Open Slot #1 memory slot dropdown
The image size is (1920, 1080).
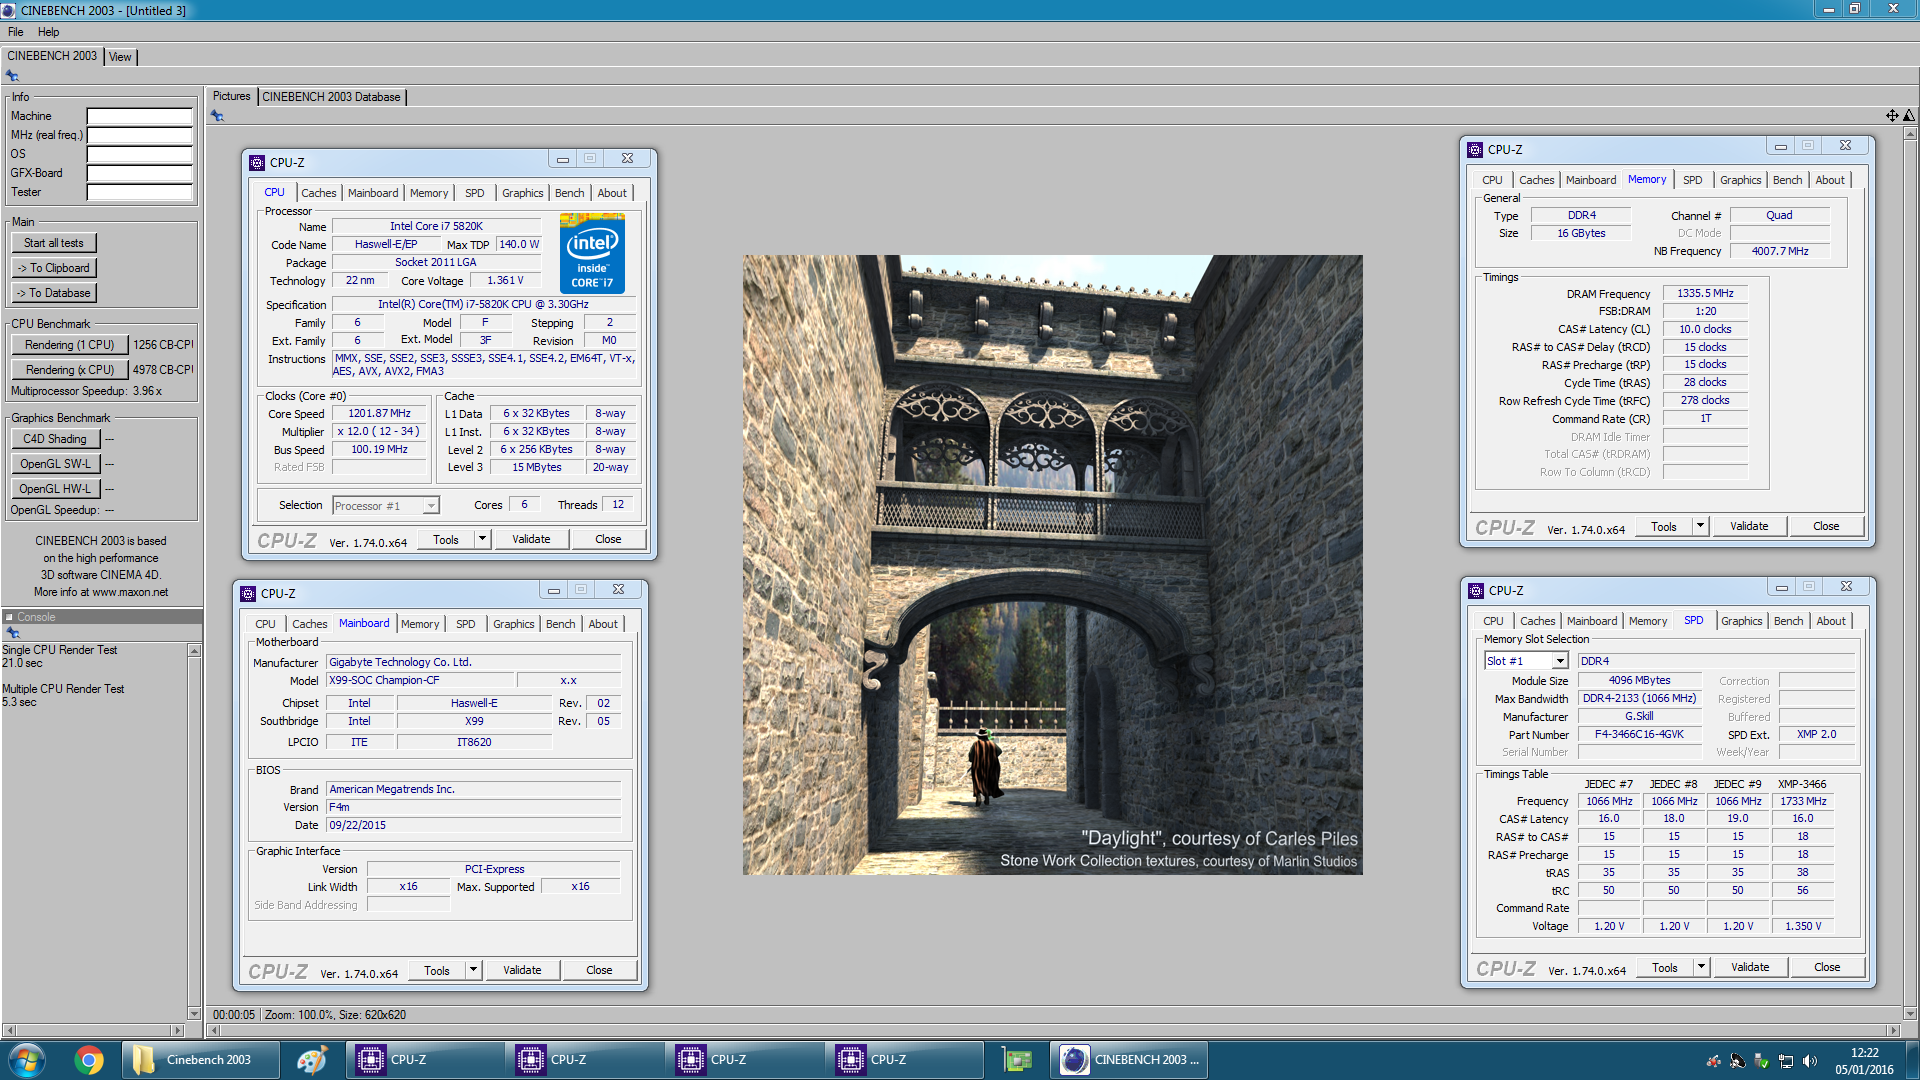1559,661
